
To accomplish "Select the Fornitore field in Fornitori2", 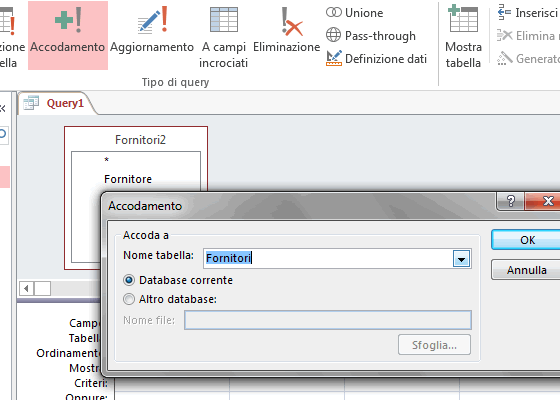I will (128, 179).
